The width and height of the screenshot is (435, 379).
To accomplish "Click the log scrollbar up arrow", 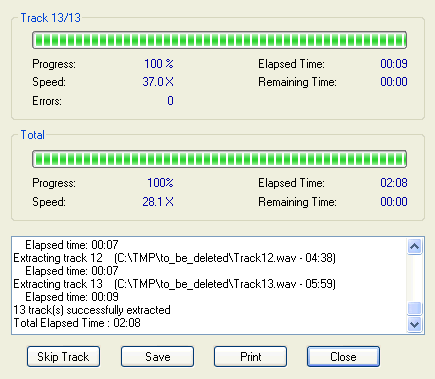I will [x=414, y=247].
